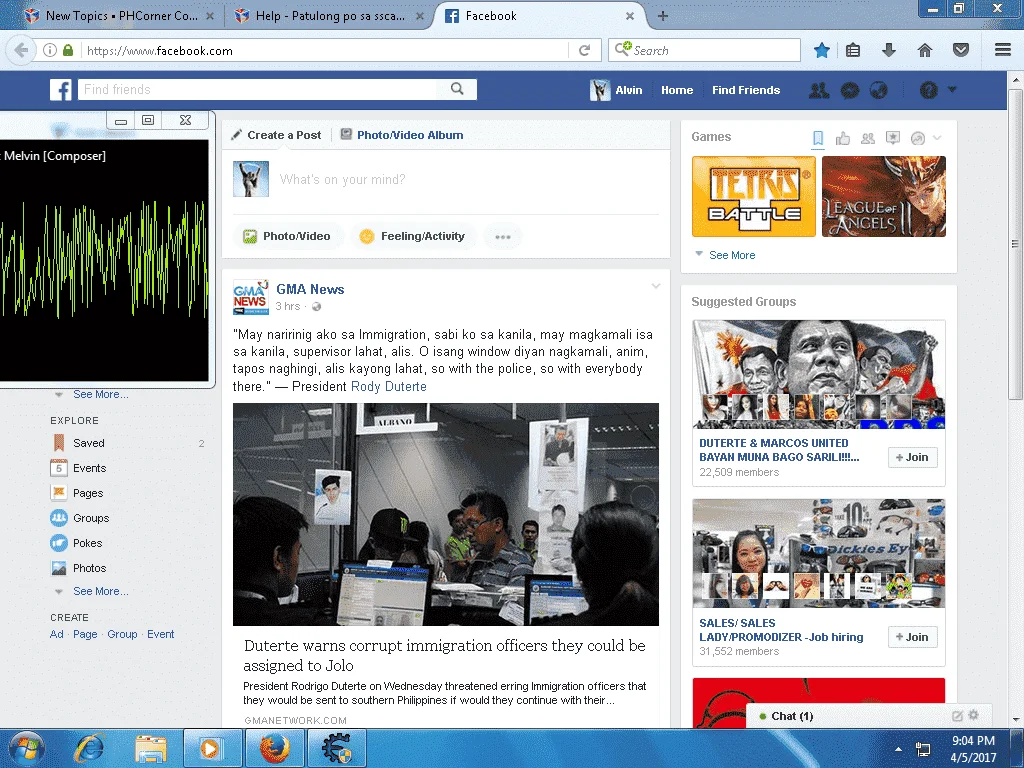Open the Friend Requests icon
The width and height of the screenshot is (1024, 768).
pos(819,90)
